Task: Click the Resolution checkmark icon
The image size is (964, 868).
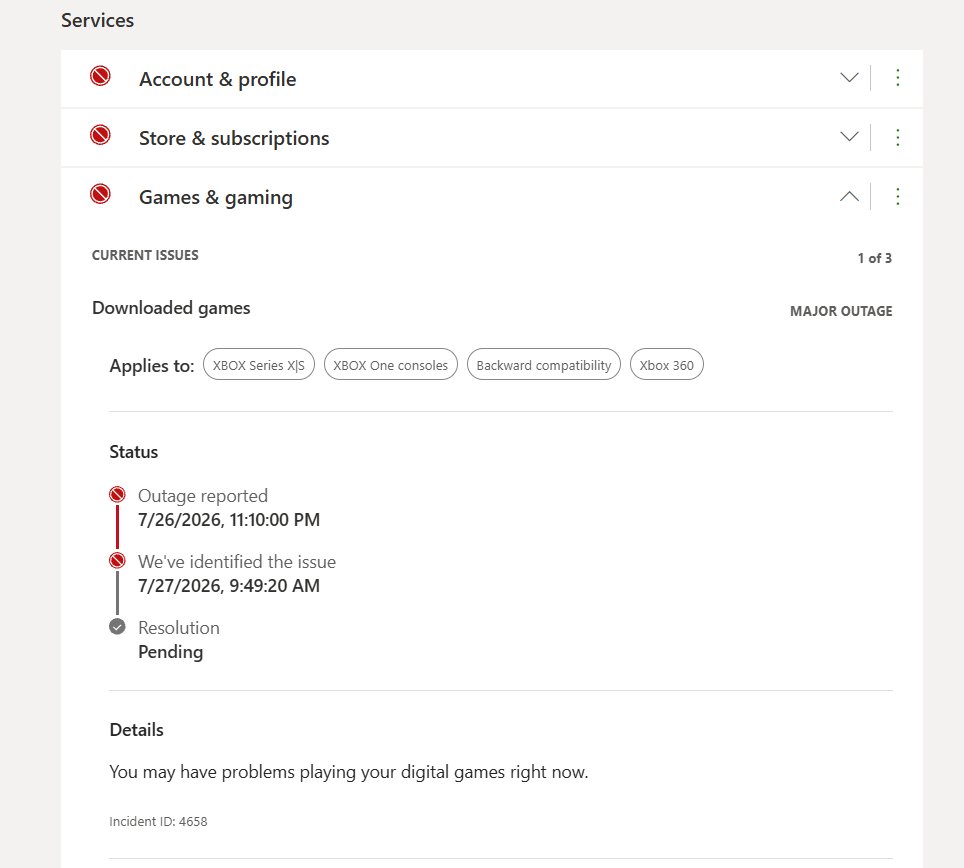Action: coord(117,626)
